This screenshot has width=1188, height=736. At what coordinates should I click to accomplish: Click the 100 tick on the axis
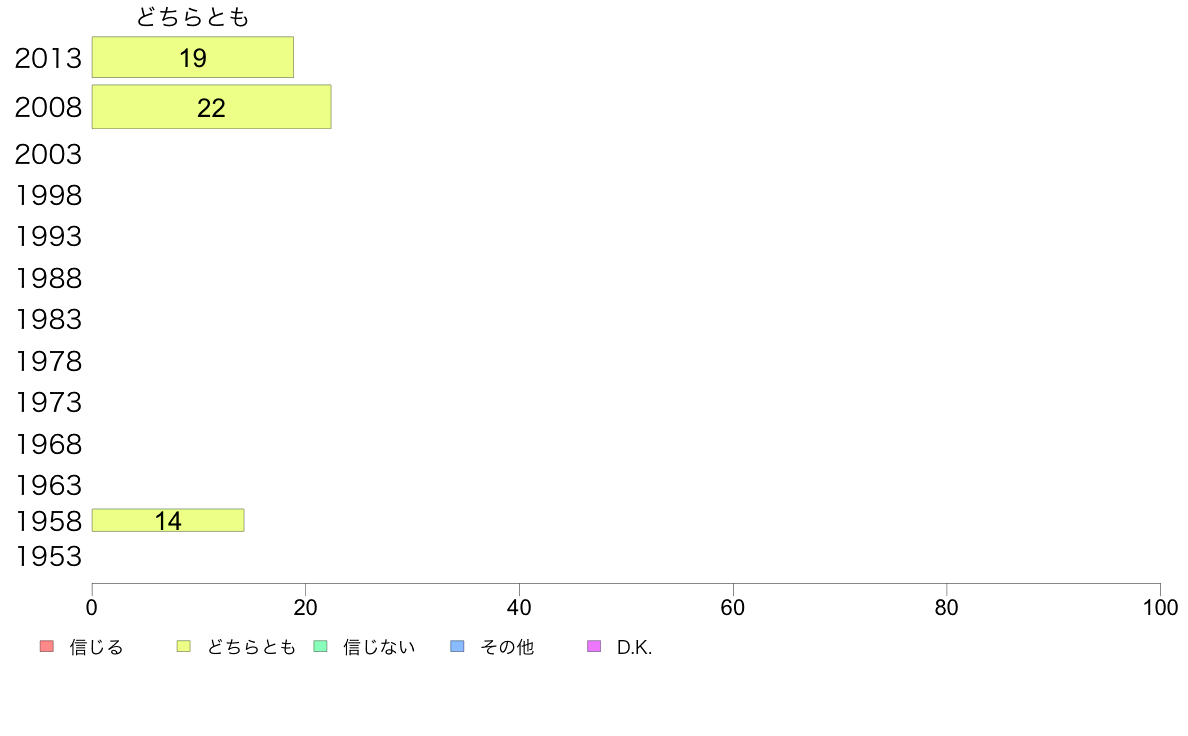tap(1160, 607)
